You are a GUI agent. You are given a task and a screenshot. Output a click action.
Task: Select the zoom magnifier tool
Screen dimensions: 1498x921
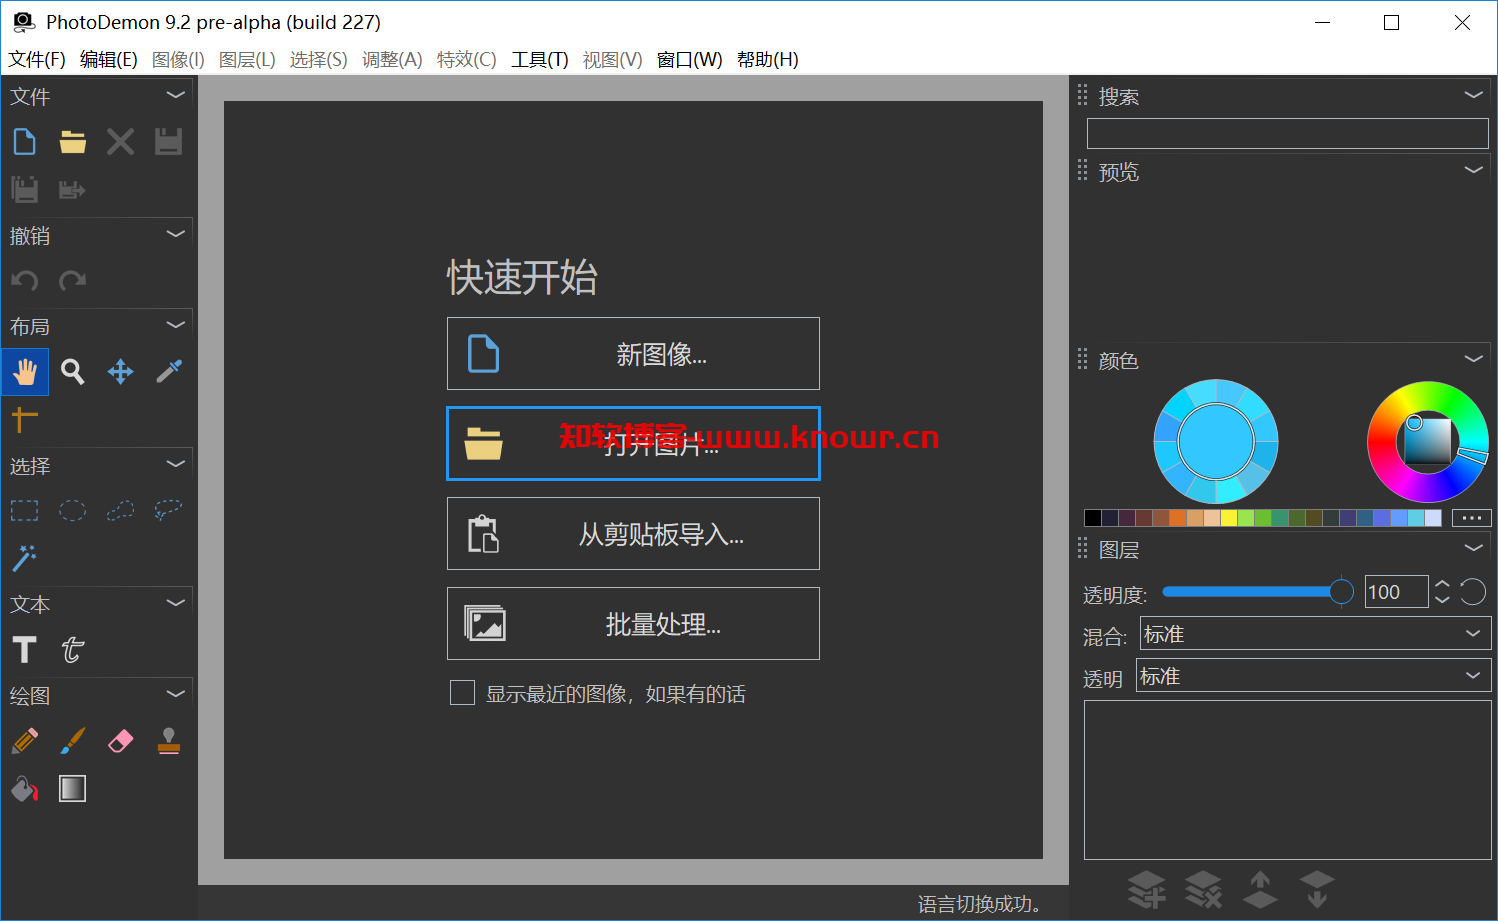(x=73, y=372)
